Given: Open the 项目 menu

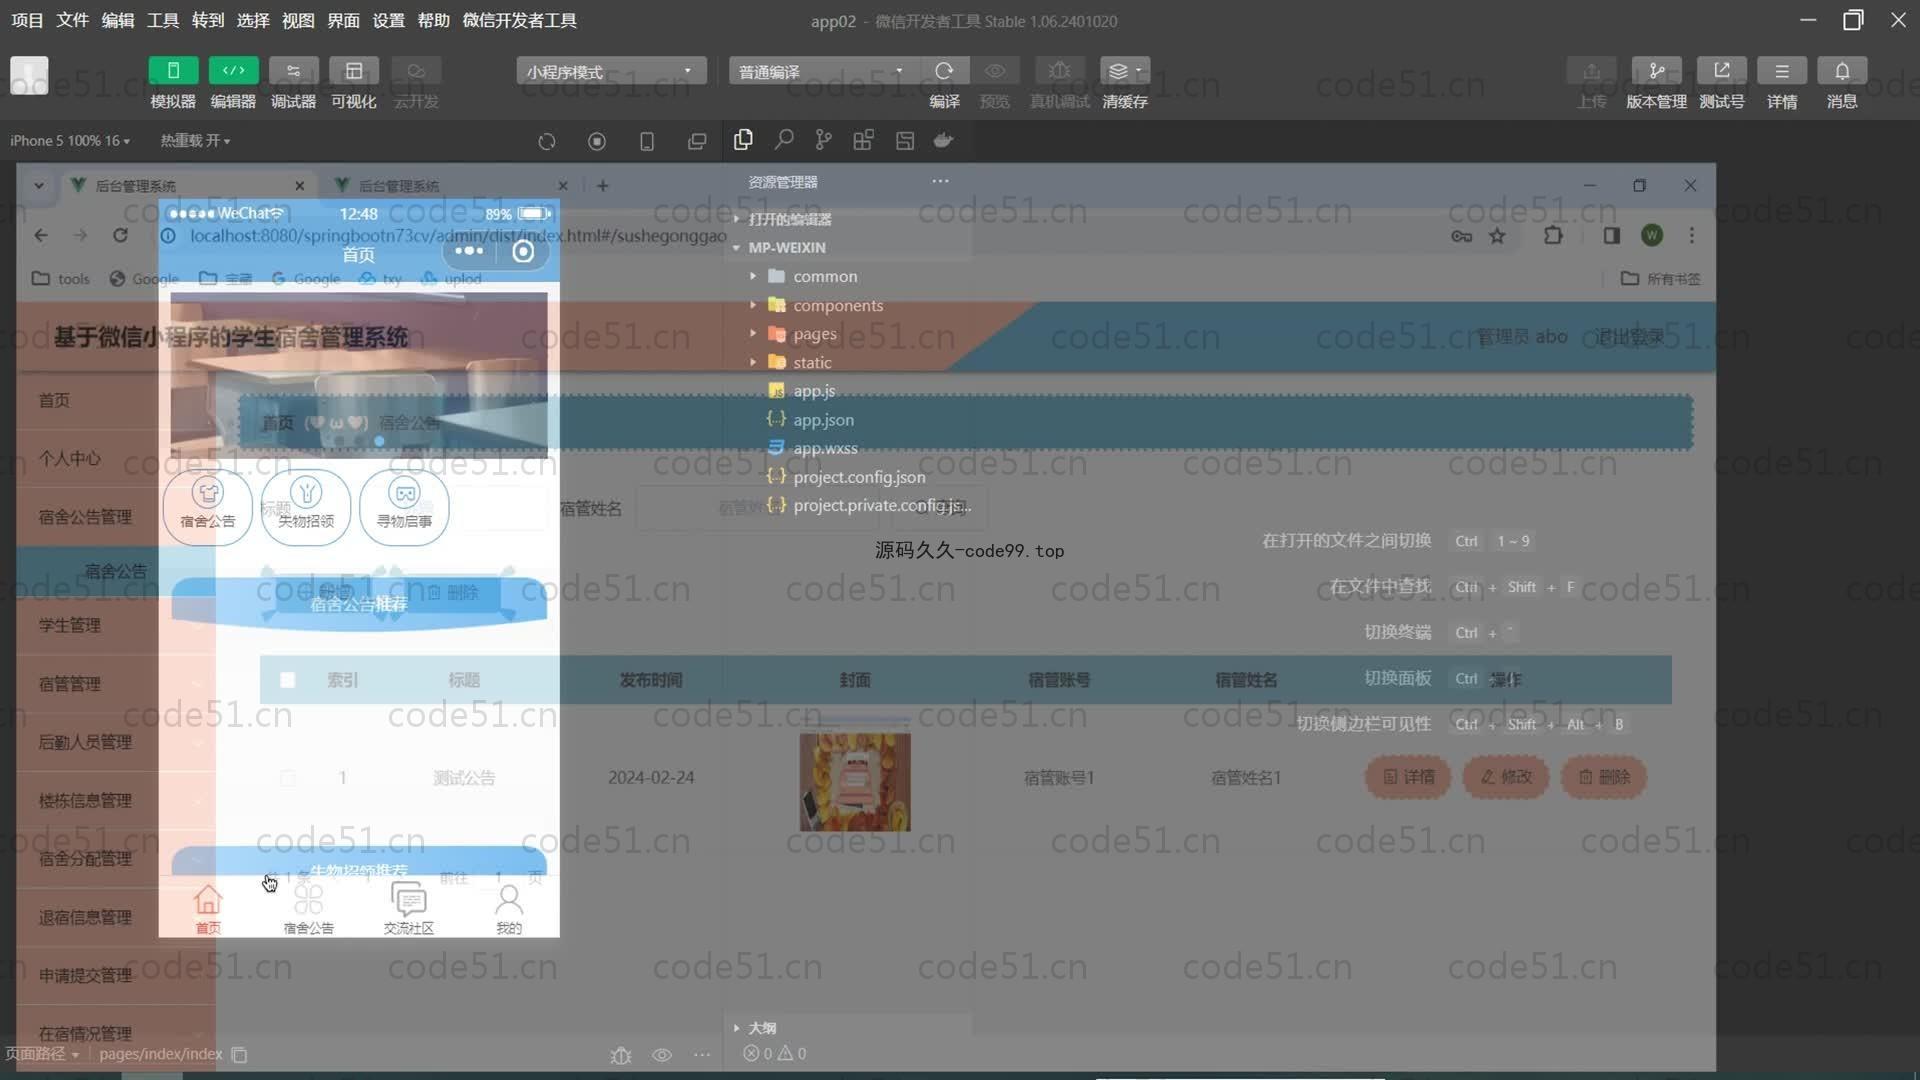Looking at the screenshot, I should [27, 20].
